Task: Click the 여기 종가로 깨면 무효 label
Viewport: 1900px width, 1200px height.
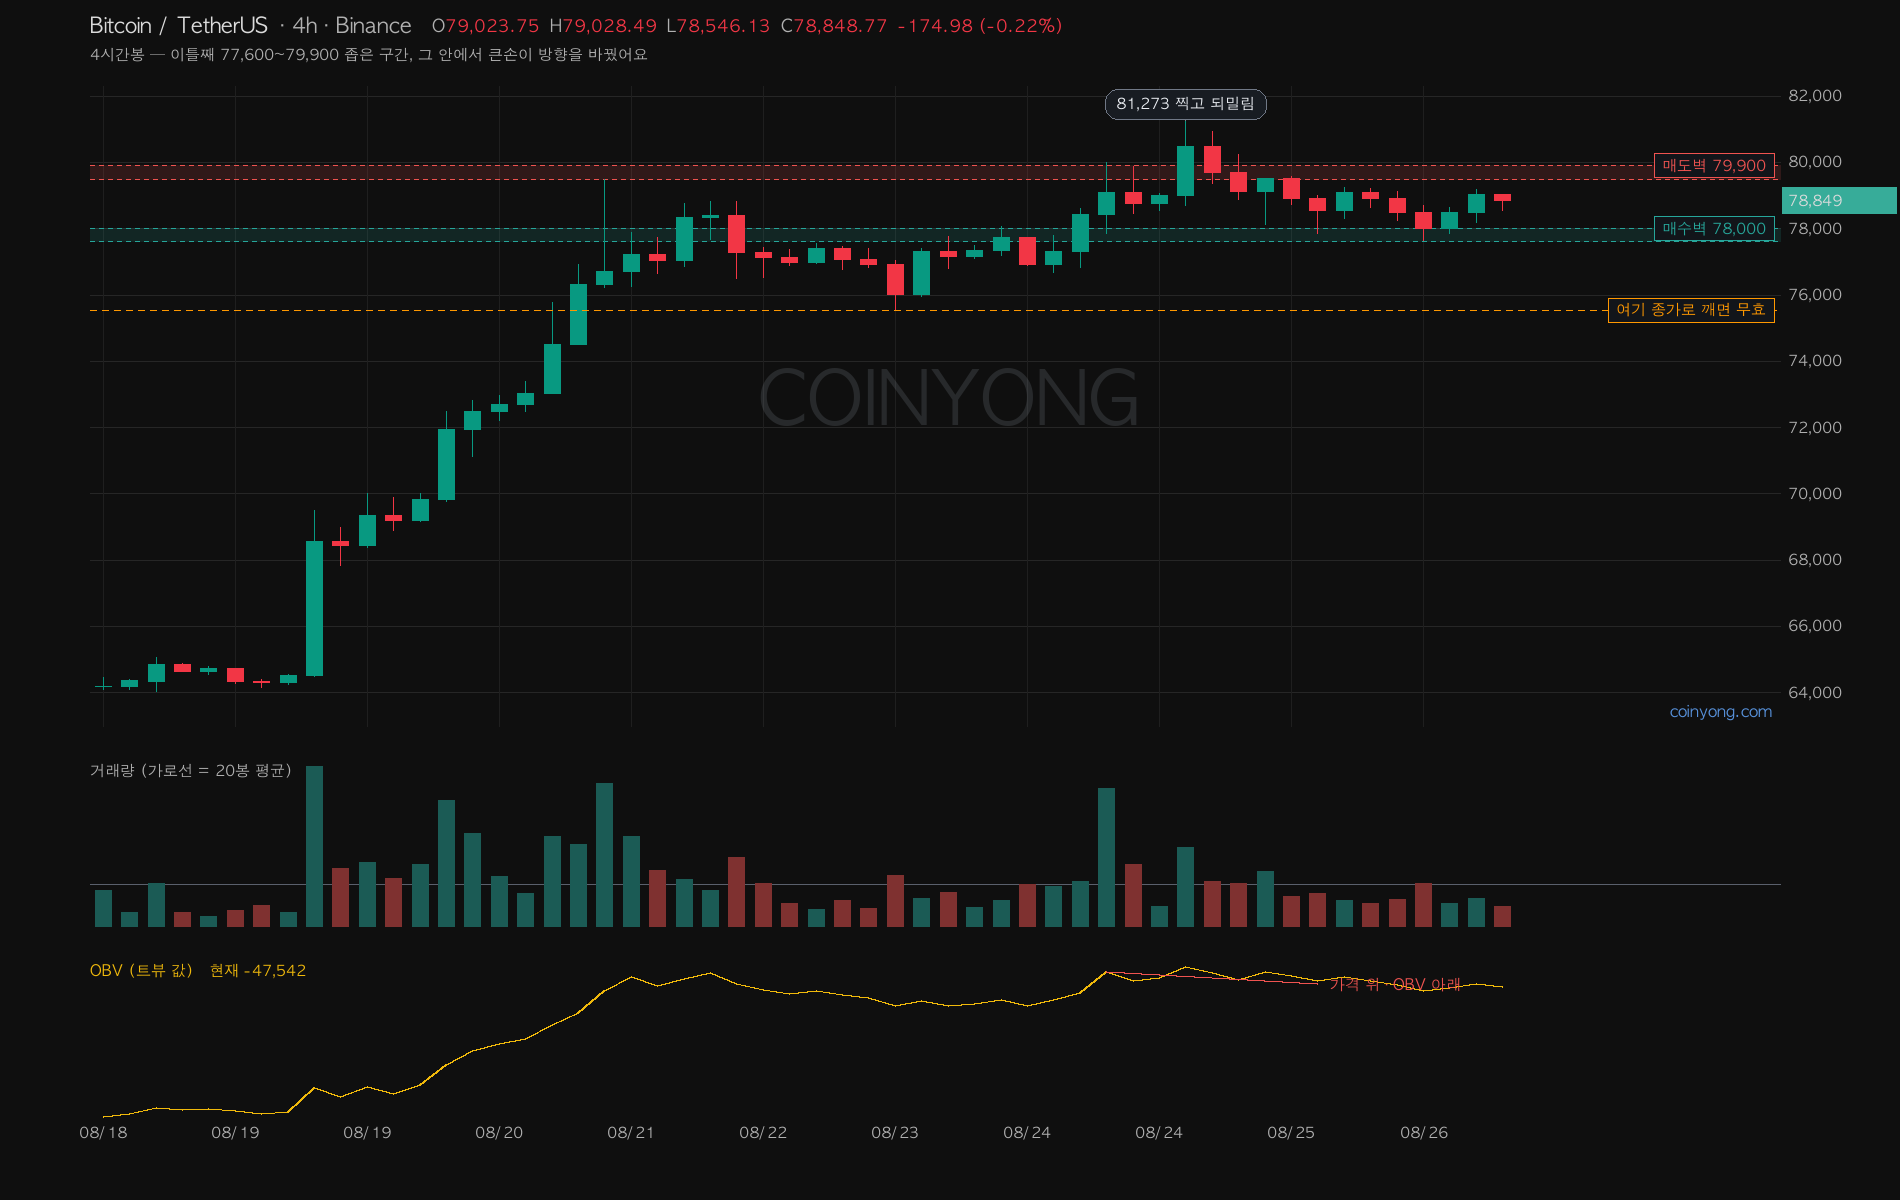Action: point(1691,310)
